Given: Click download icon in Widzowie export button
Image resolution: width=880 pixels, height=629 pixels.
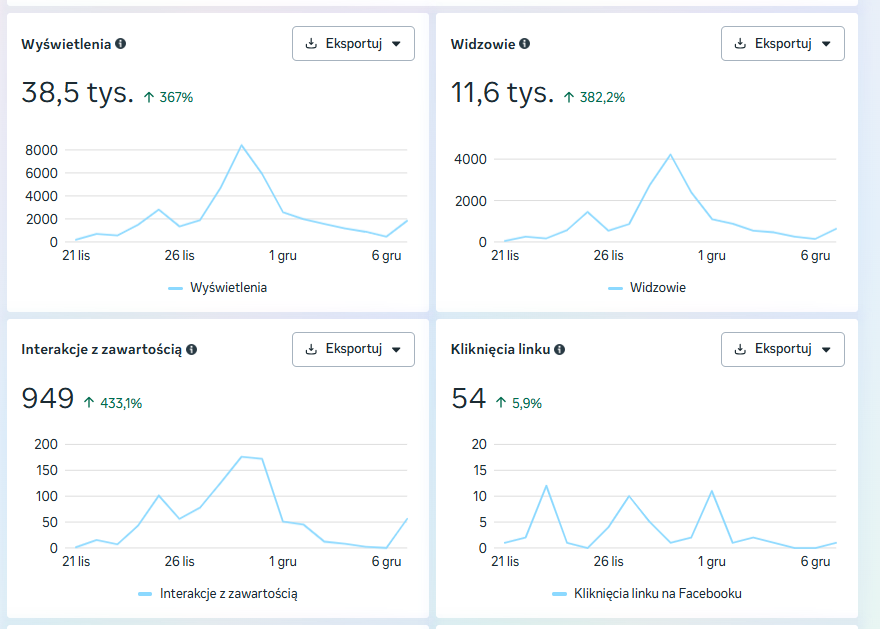Looking at the screenshot, I should 740,44.
